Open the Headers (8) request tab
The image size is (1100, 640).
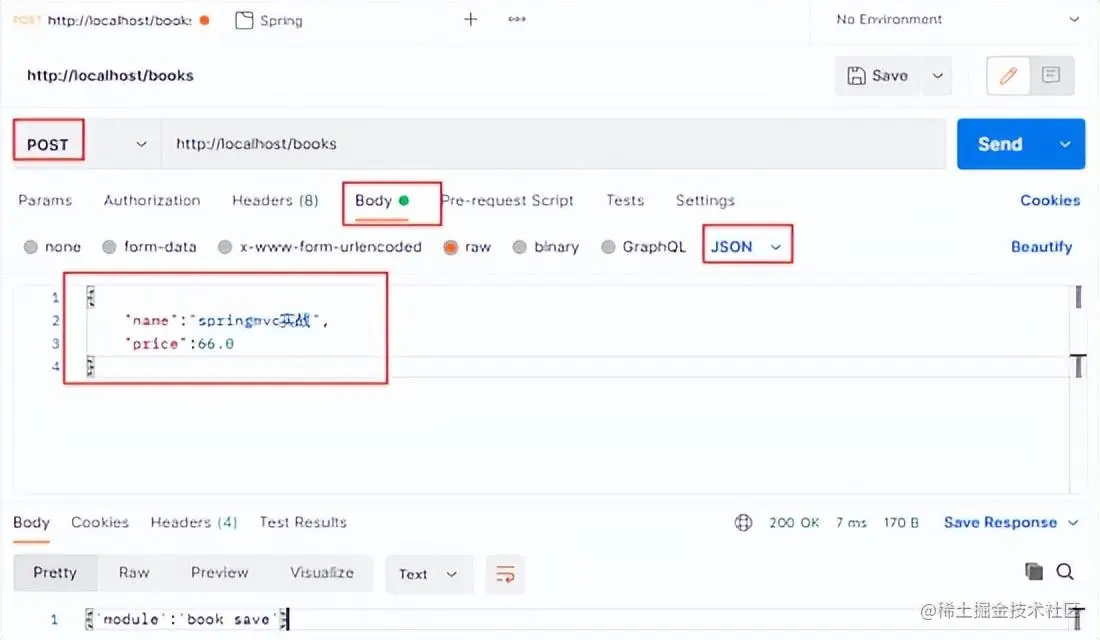(x=275, y=201)
